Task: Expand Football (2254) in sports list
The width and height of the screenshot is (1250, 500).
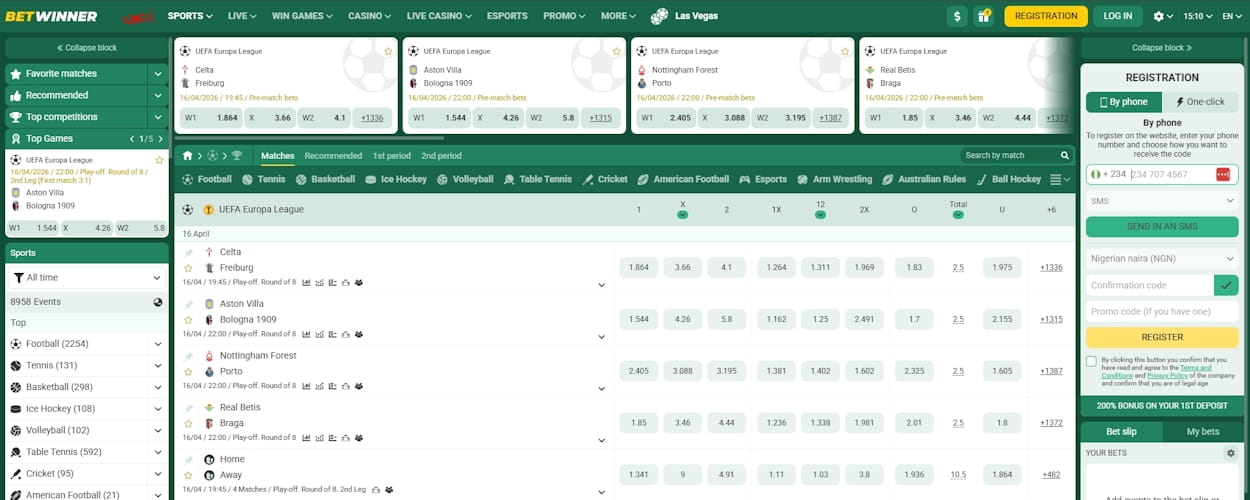Action: pyautogui.click(x=158, y=344)
